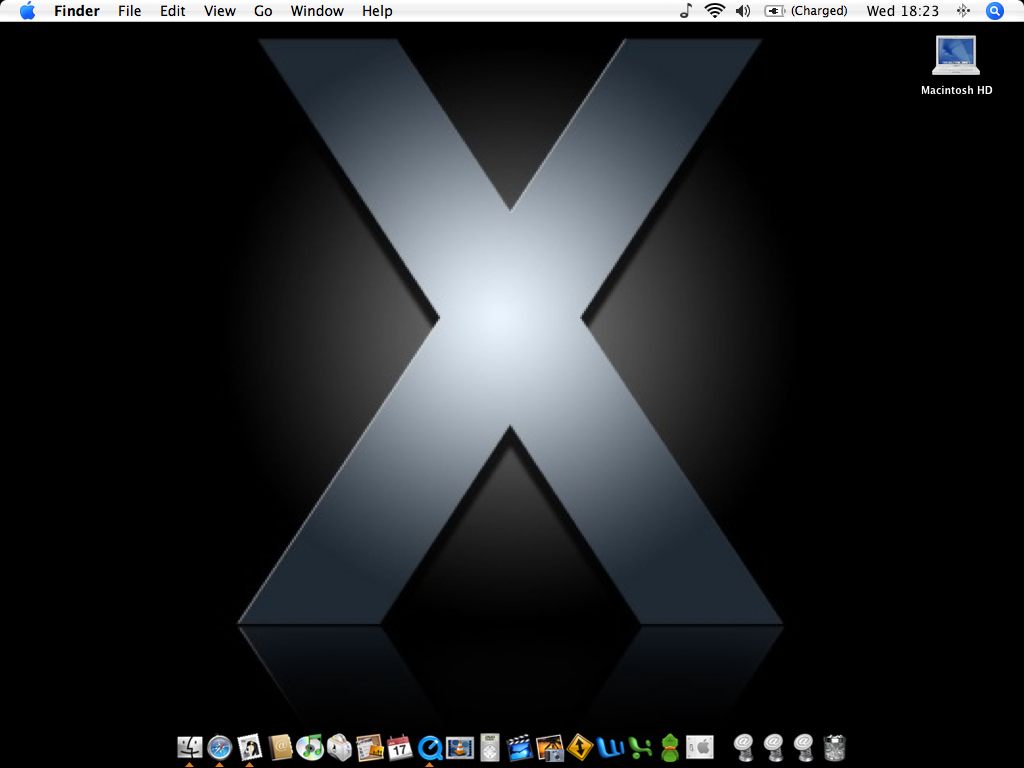The image size is (1024, 768).
Task: Launch Microsoft Excel from the dock
Action: click(x=640, y=747)
